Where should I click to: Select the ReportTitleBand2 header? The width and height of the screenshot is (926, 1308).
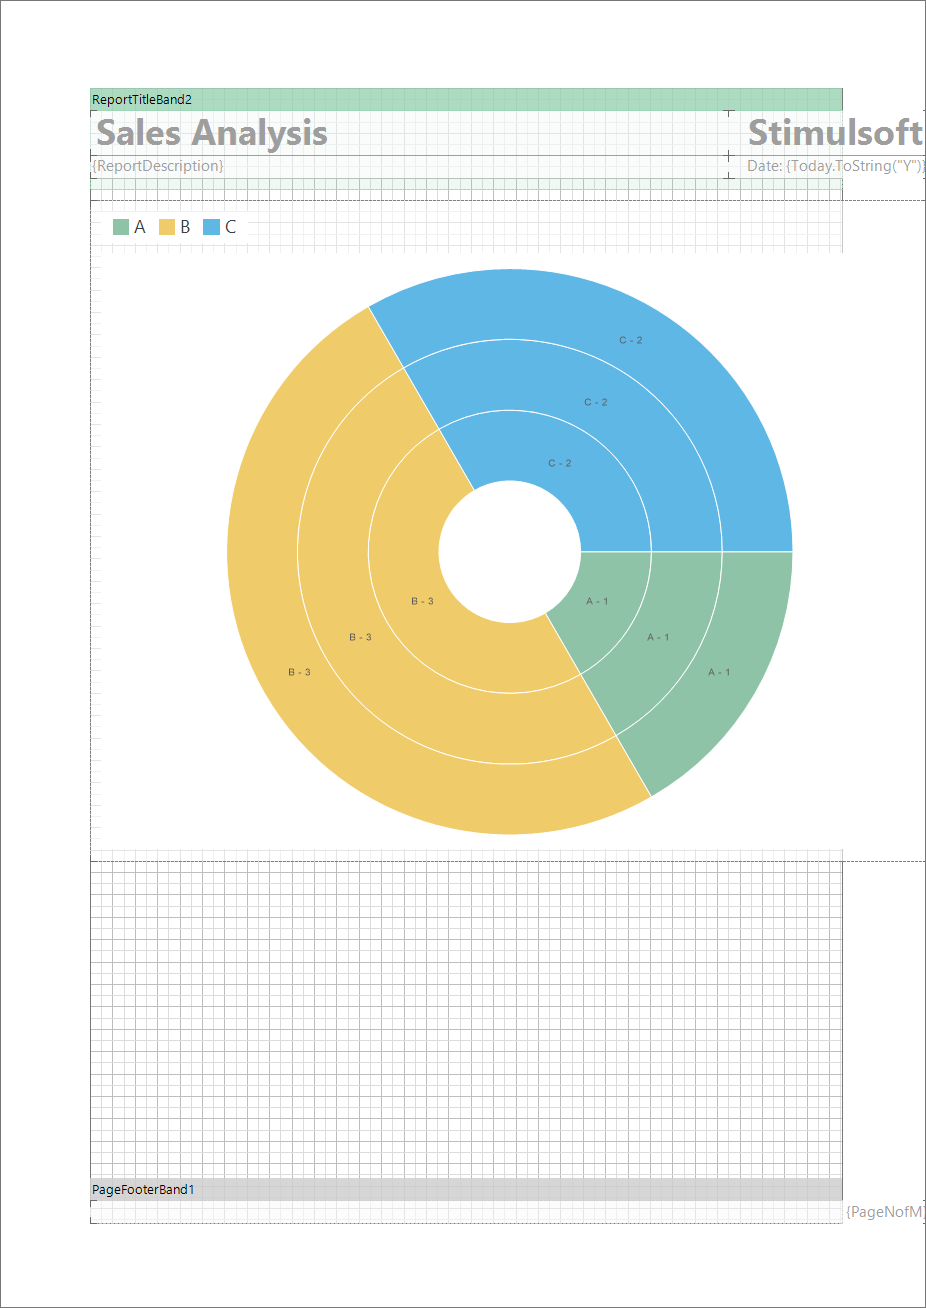(466, 99)
